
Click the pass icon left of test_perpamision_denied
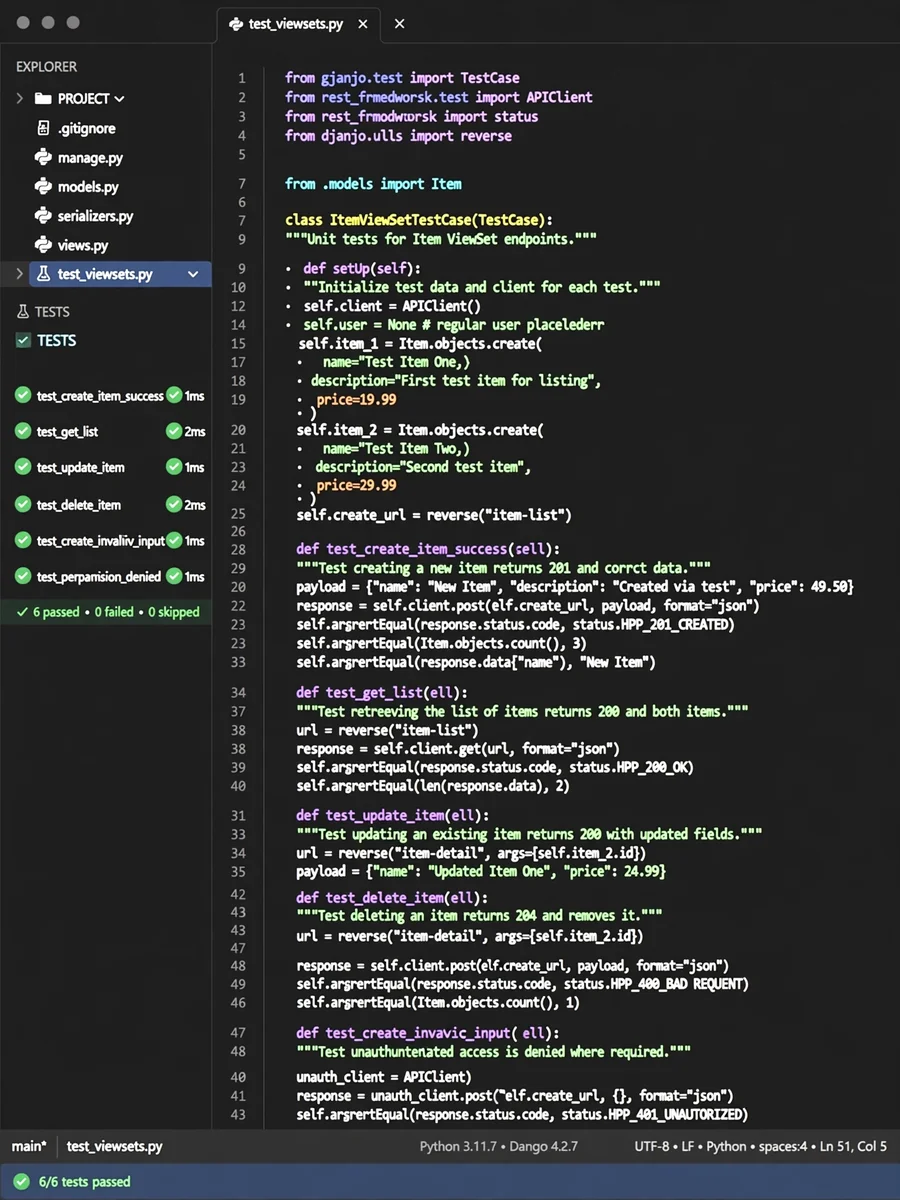(x=23, y=577)
